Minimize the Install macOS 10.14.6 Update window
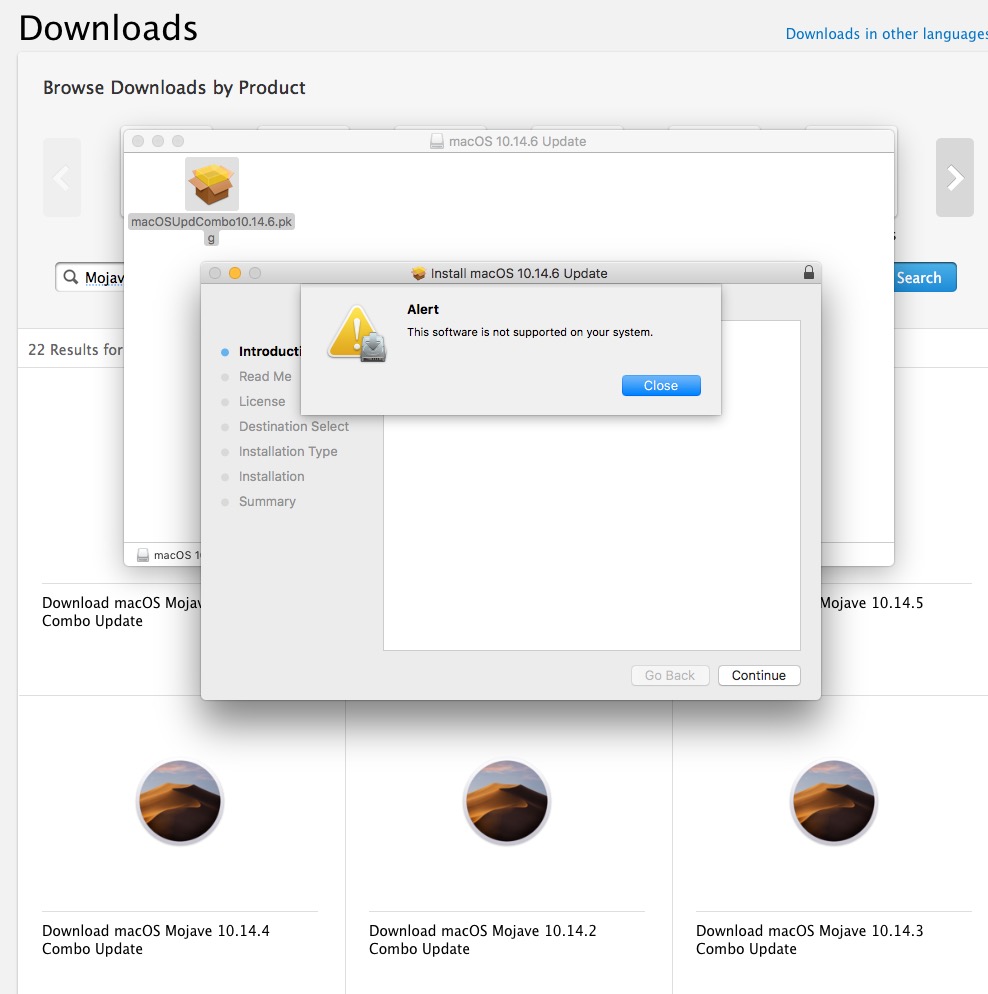This screenshot has width=988, height=994. (234, 273)
